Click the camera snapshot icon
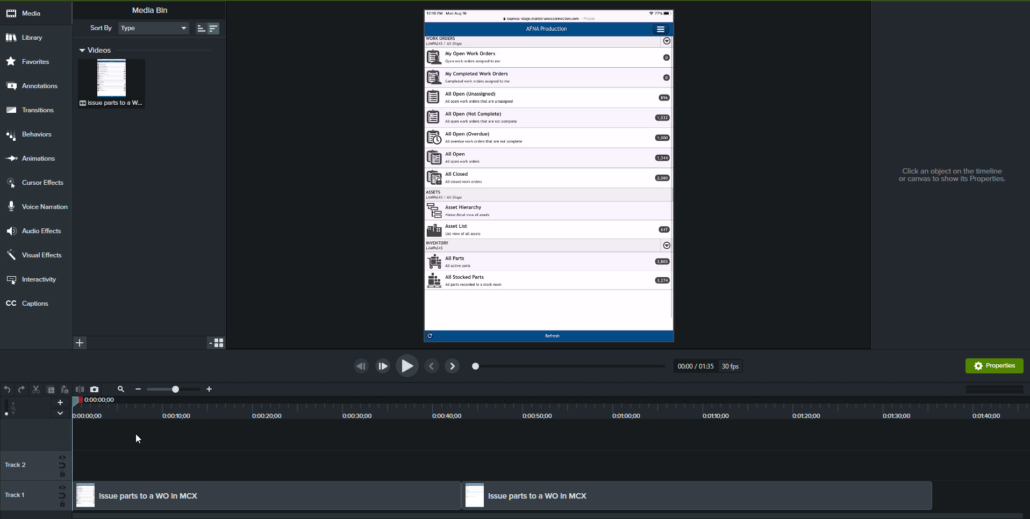 [94, 390]
